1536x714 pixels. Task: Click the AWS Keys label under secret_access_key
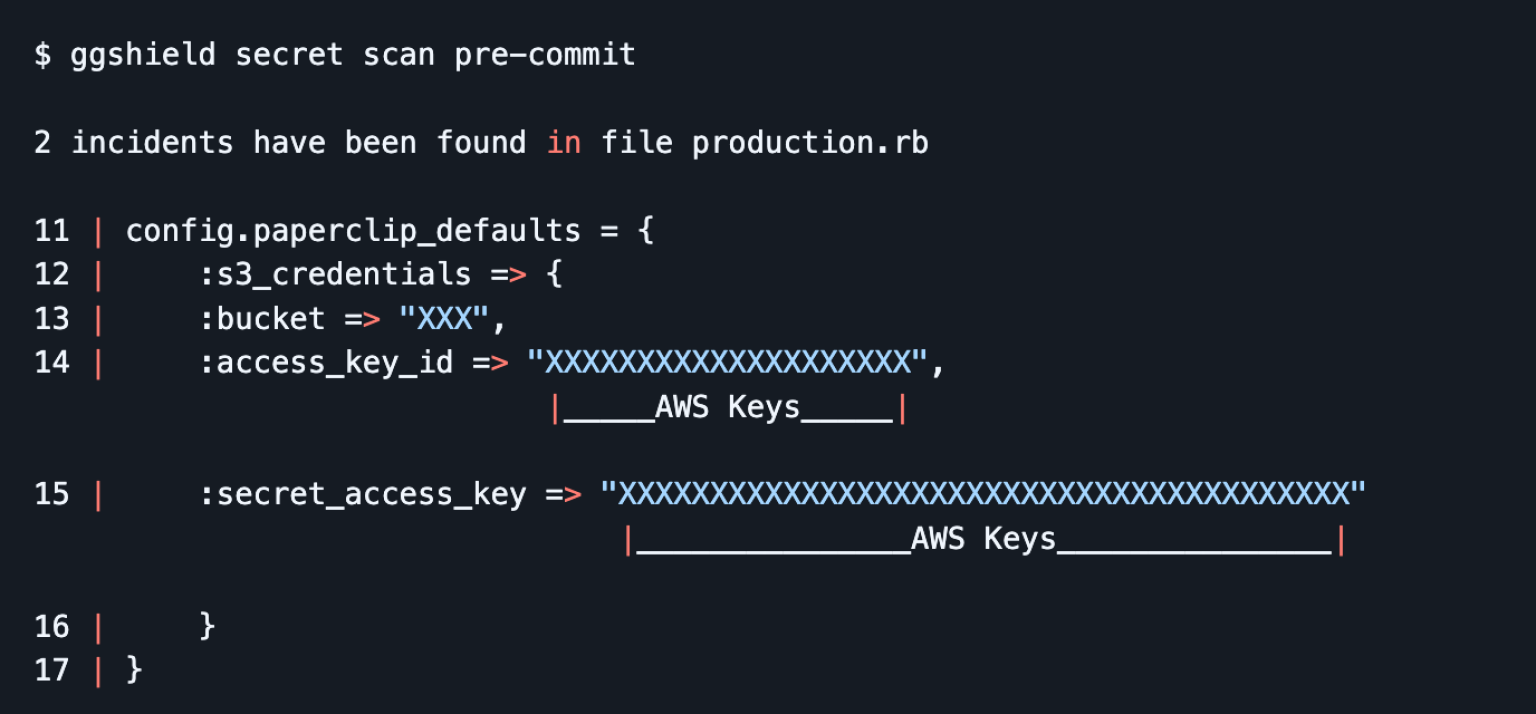point(983,539)
